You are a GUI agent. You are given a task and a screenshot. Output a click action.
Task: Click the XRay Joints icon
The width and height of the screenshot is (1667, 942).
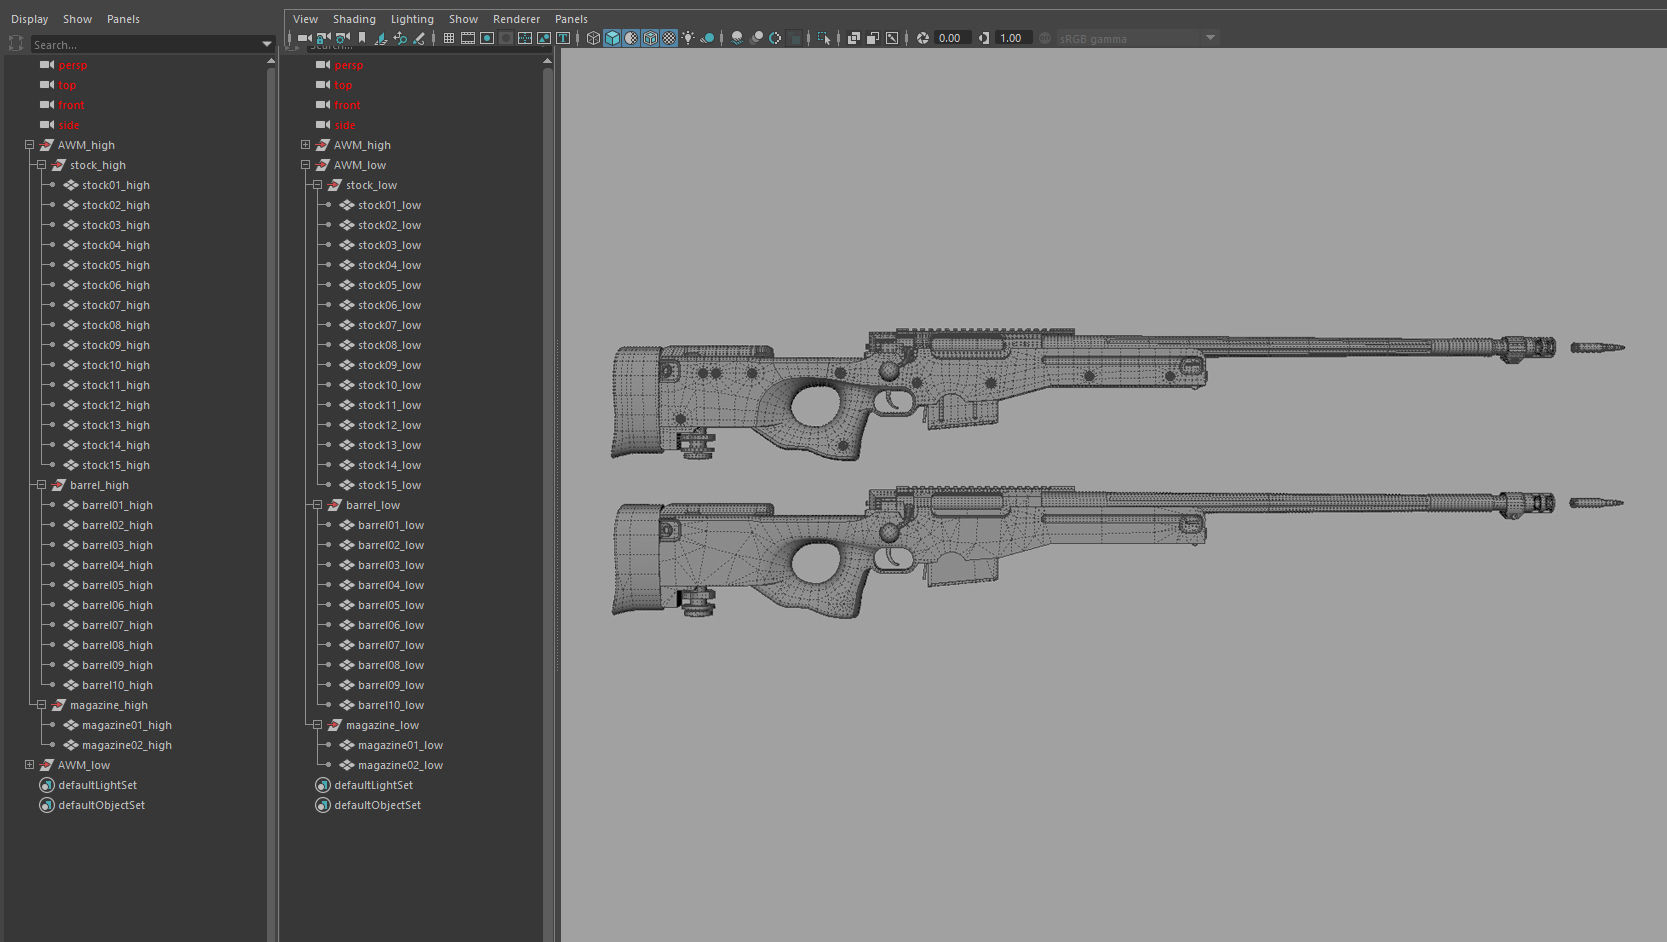tap(892, 38)
